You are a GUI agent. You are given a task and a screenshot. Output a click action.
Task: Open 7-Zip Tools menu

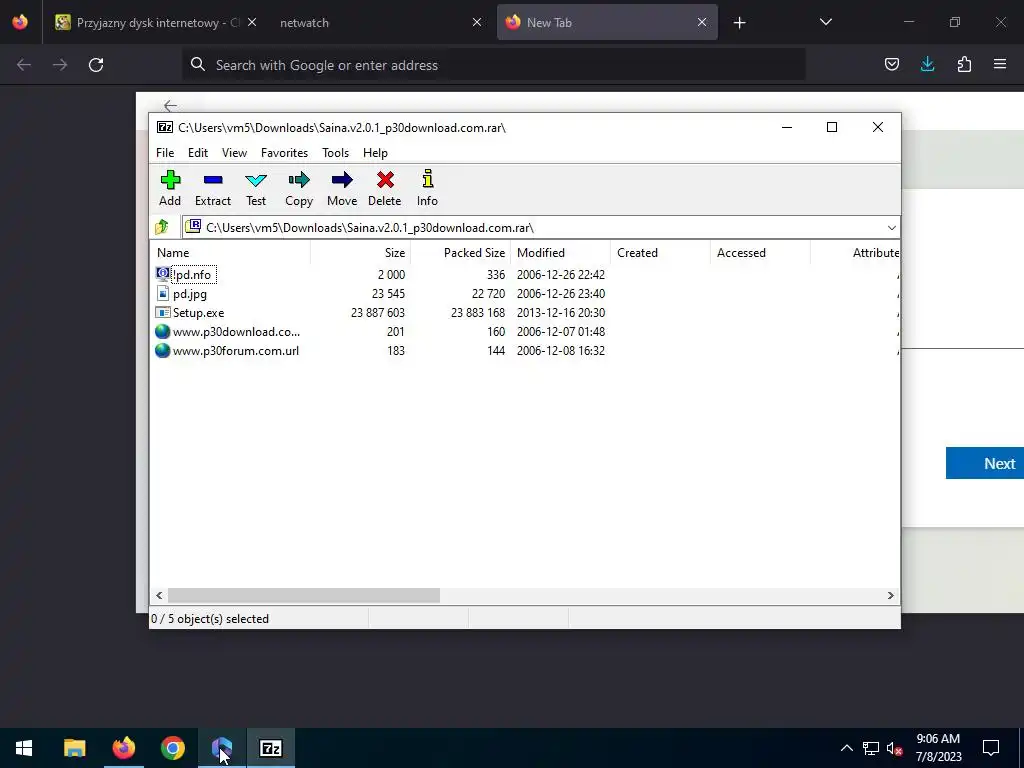click(336, 153)
